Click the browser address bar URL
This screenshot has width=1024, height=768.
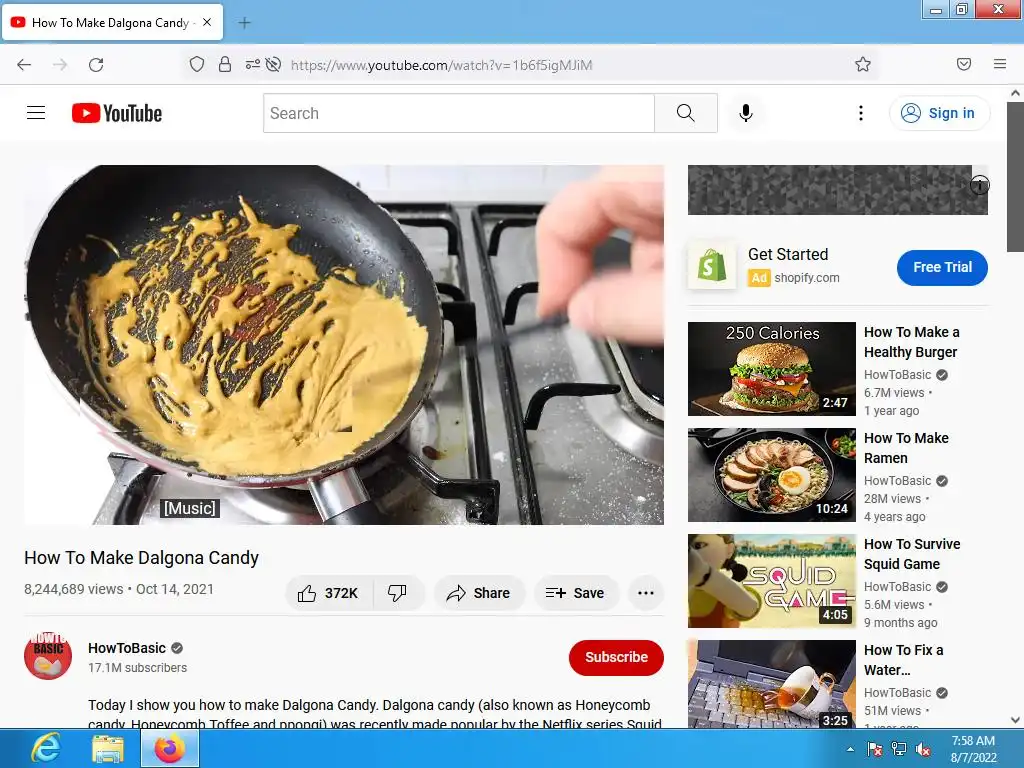pos(441,65)
